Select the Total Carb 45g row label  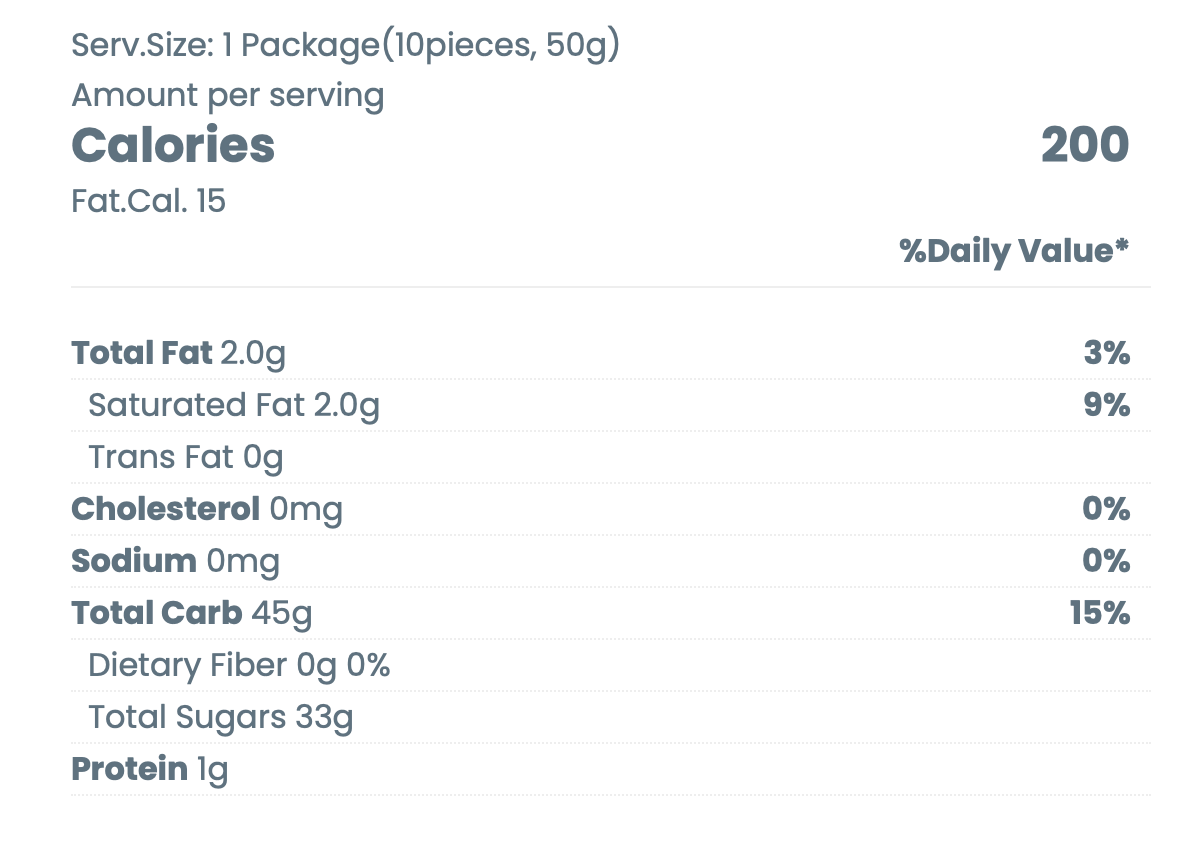(x=192, y=613)
